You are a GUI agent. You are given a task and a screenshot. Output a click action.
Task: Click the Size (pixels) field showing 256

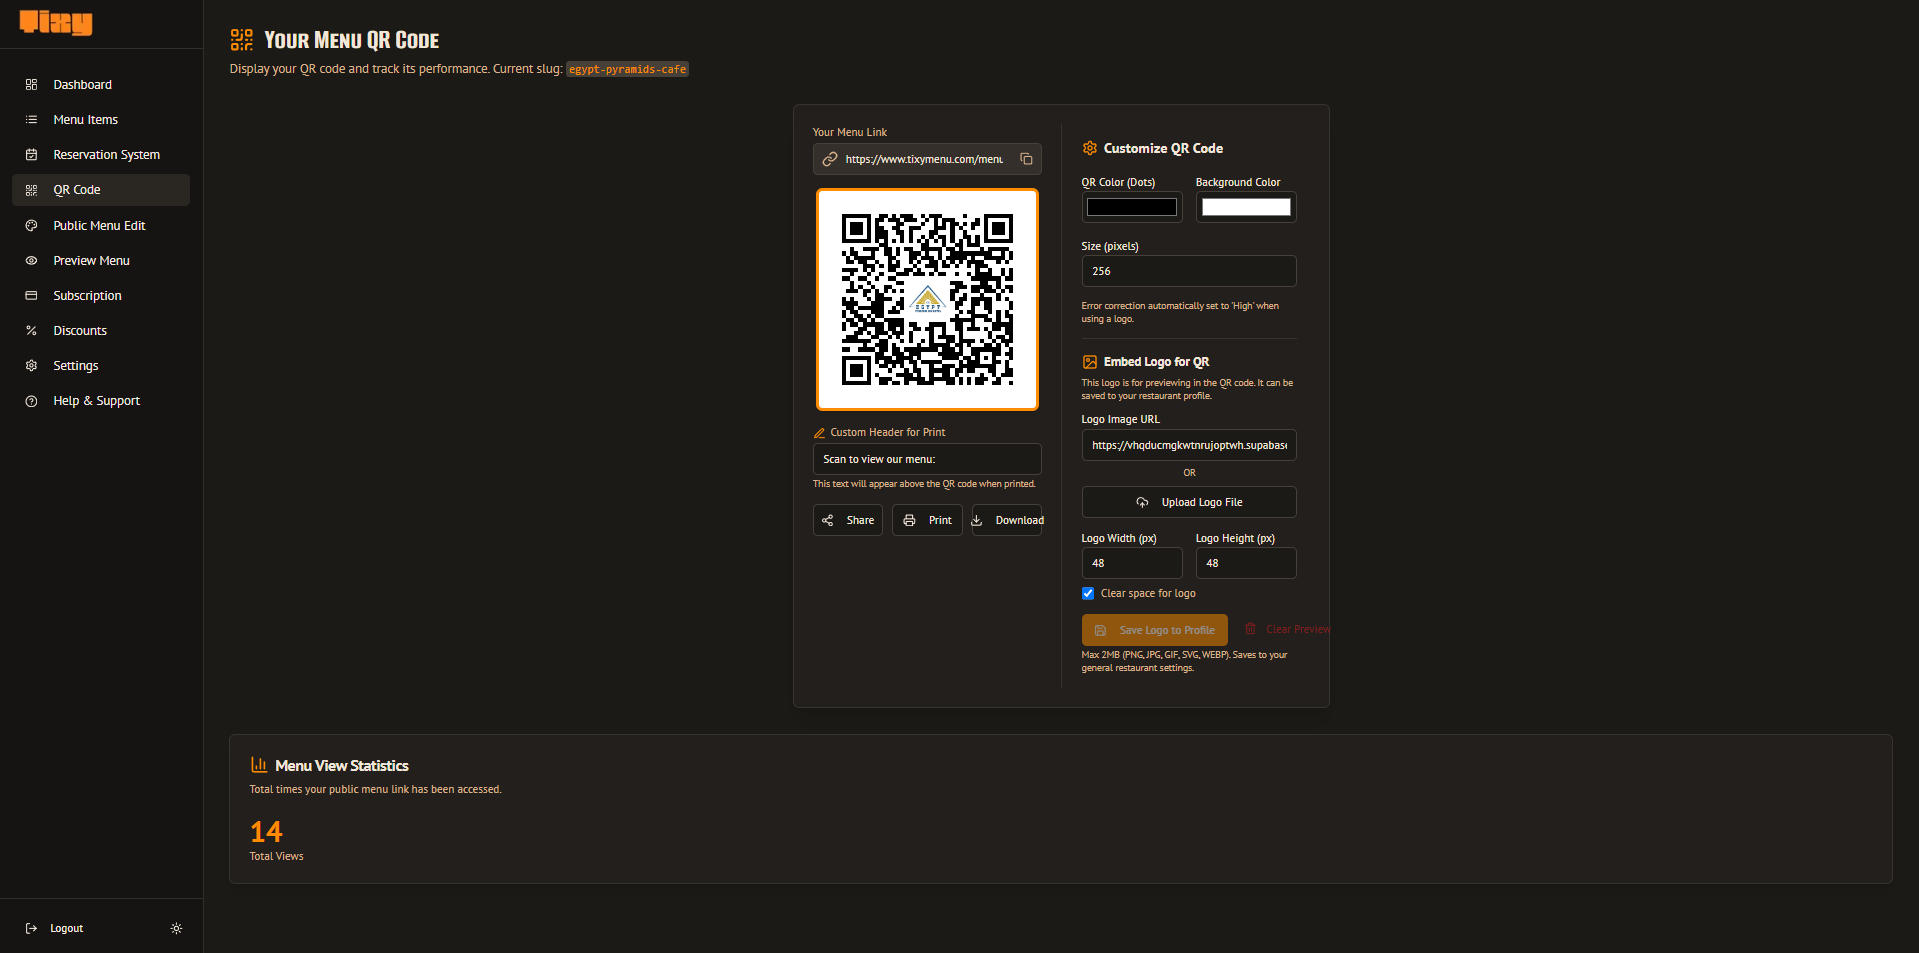[x=1189, y=271]
